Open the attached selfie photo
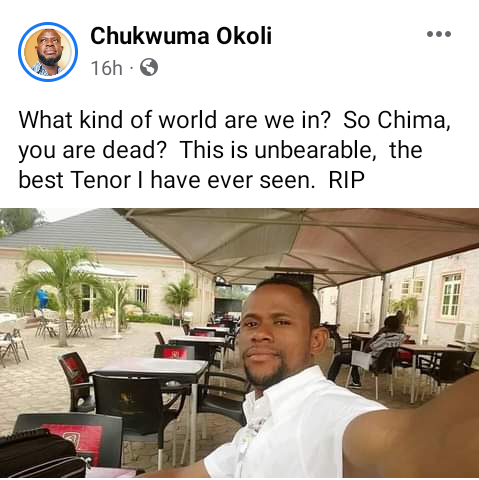The width and height of the screenshot is (479, 480). pyautogui.click(x=239, y=343)
